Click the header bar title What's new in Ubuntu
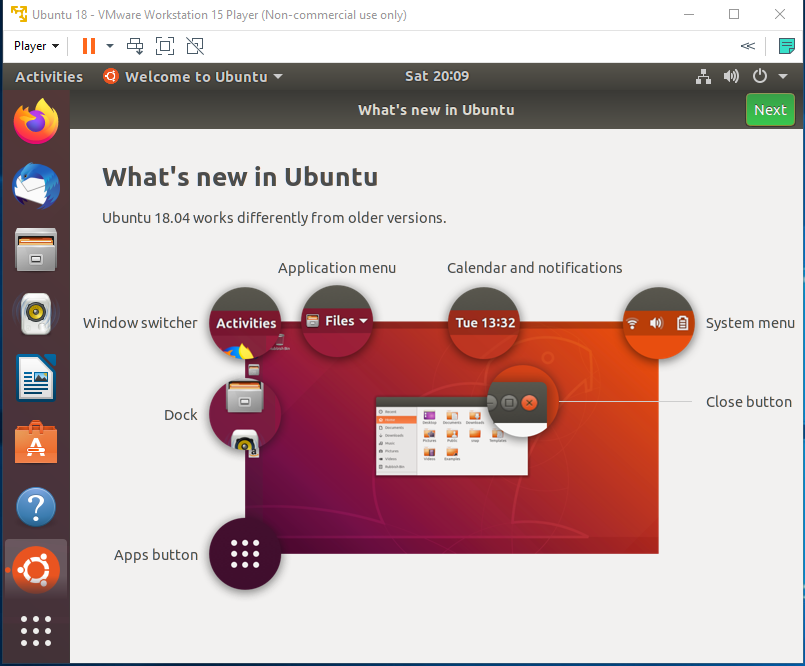 point(436,110)
